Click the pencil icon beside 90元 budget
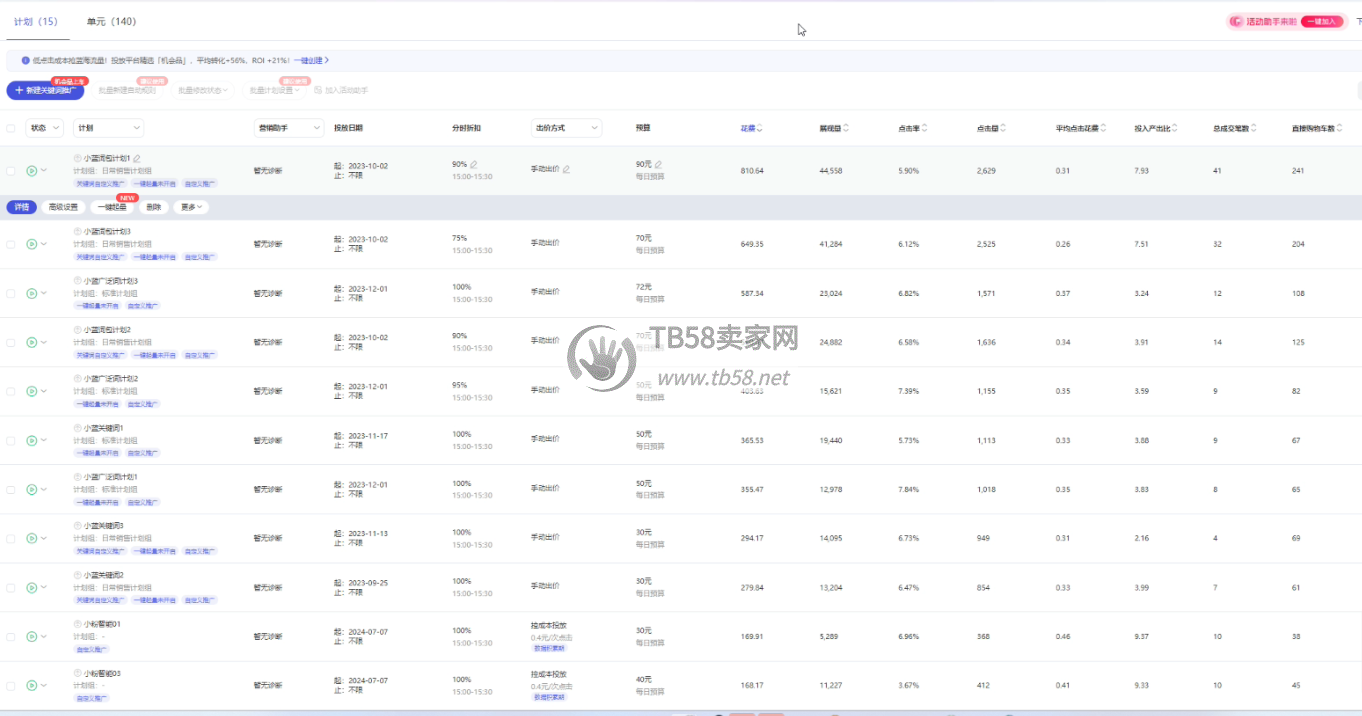Viewport: 1362px width, 716px height. pyautogui.click(x=658, y=164)
